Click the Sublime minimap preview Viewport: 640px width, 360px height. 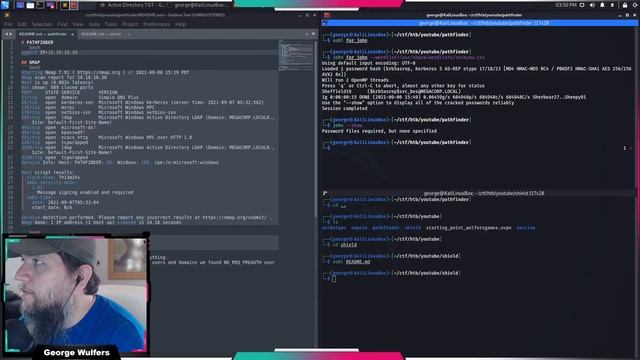(296, 55)
